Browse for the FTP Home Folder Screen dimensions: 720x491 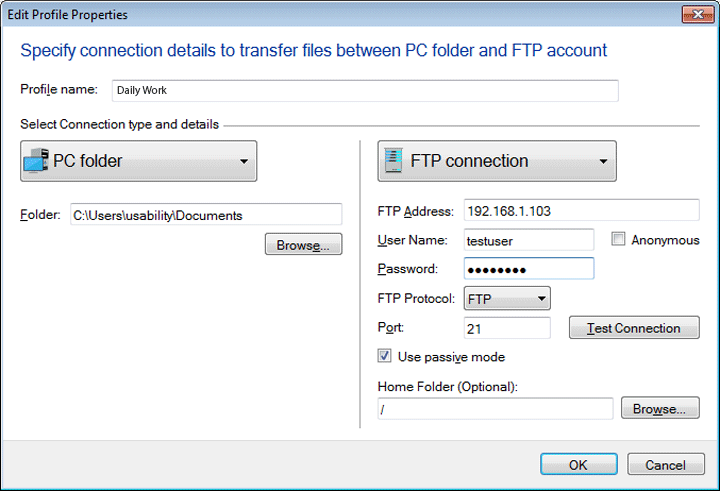coord(660,409)
